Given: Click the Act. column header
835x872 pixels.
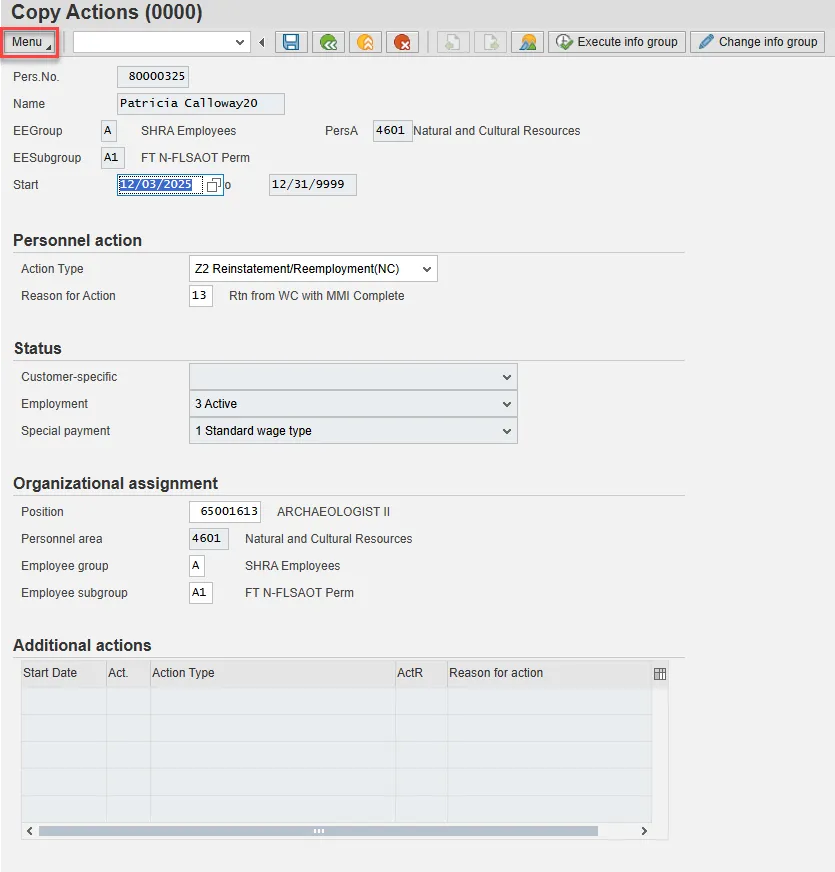Looking at the screenshot, I should pos(128,673).
